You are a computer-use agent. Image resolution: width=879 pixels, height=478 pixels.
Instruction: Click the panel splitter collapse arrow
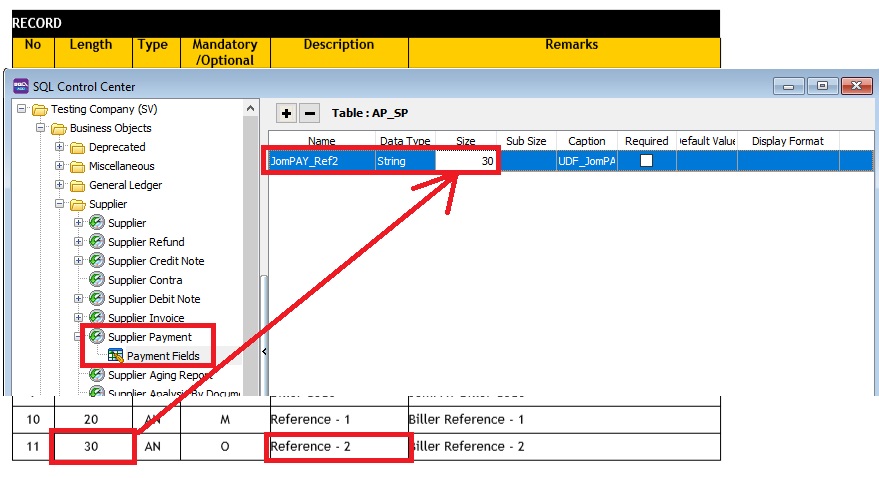pyautogui.click(x=264, y=352)
